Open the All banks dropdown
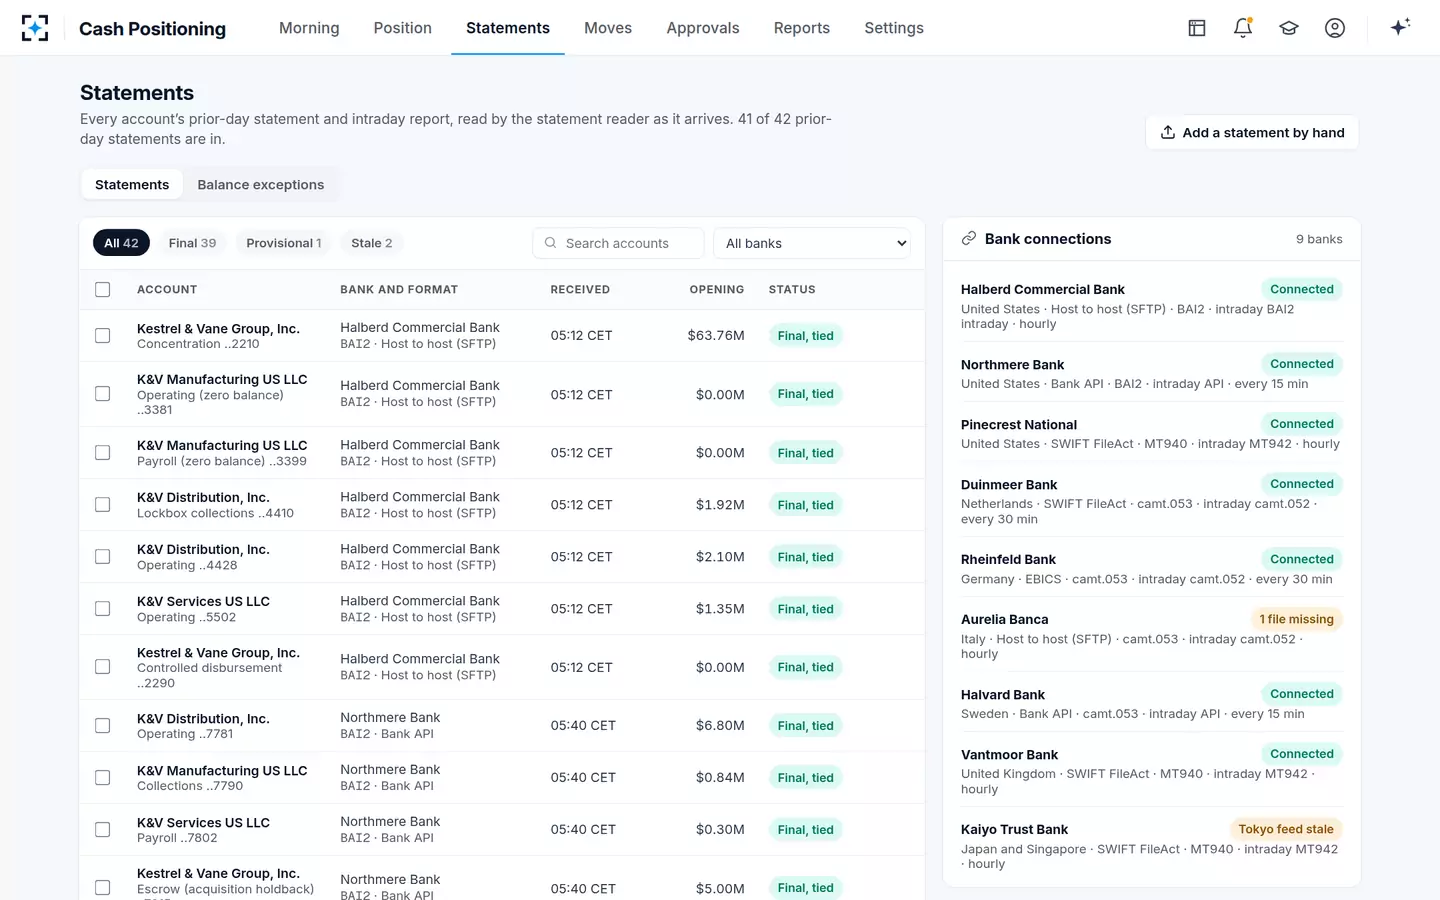Viewport: 1440px width, 900px height. tap(812, 243)
